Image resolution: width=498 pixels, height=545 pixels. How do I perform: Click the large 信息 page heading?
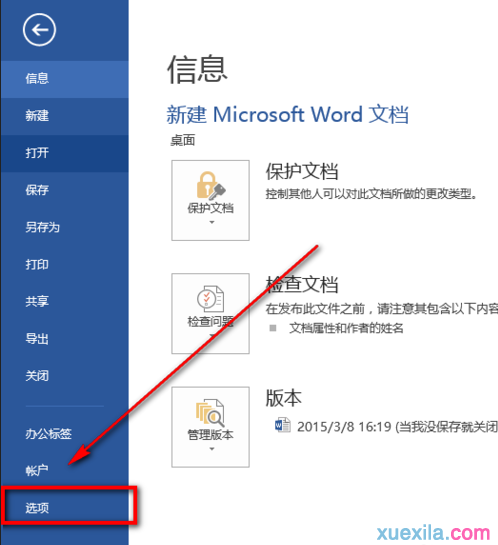pos(197,70)
